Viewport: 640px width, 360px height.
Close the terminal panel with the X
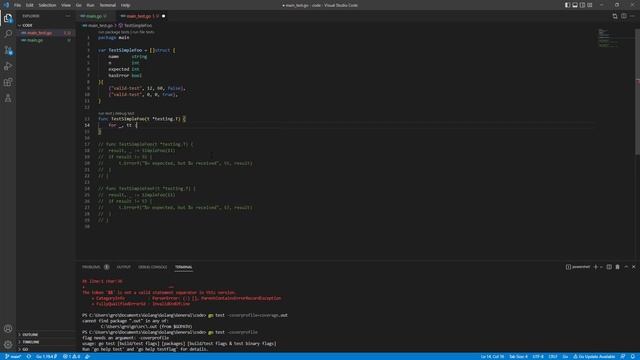pos(633,267)
